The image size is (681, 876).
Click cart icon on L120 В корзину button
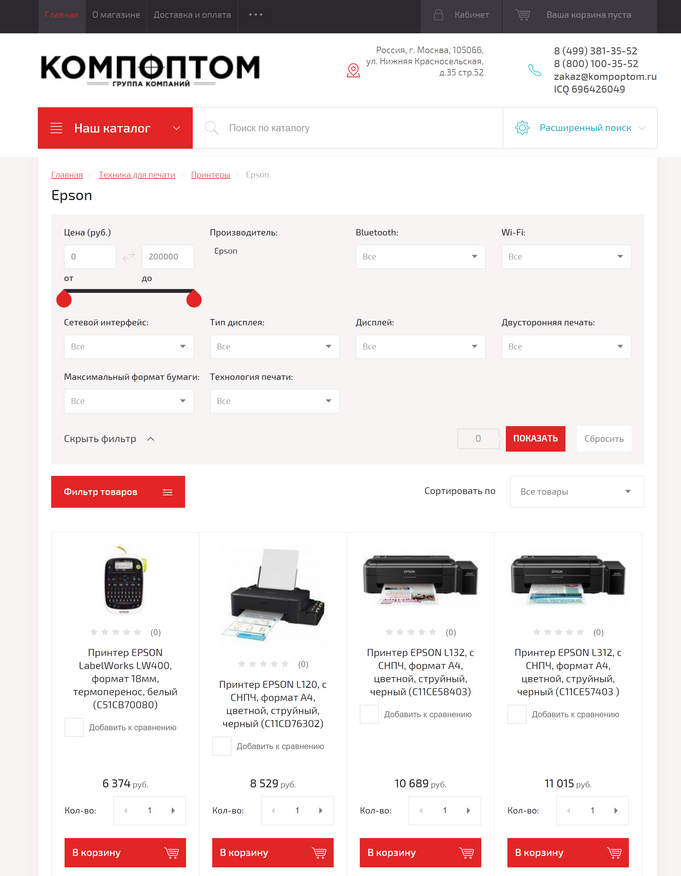(x=319, y=853)
